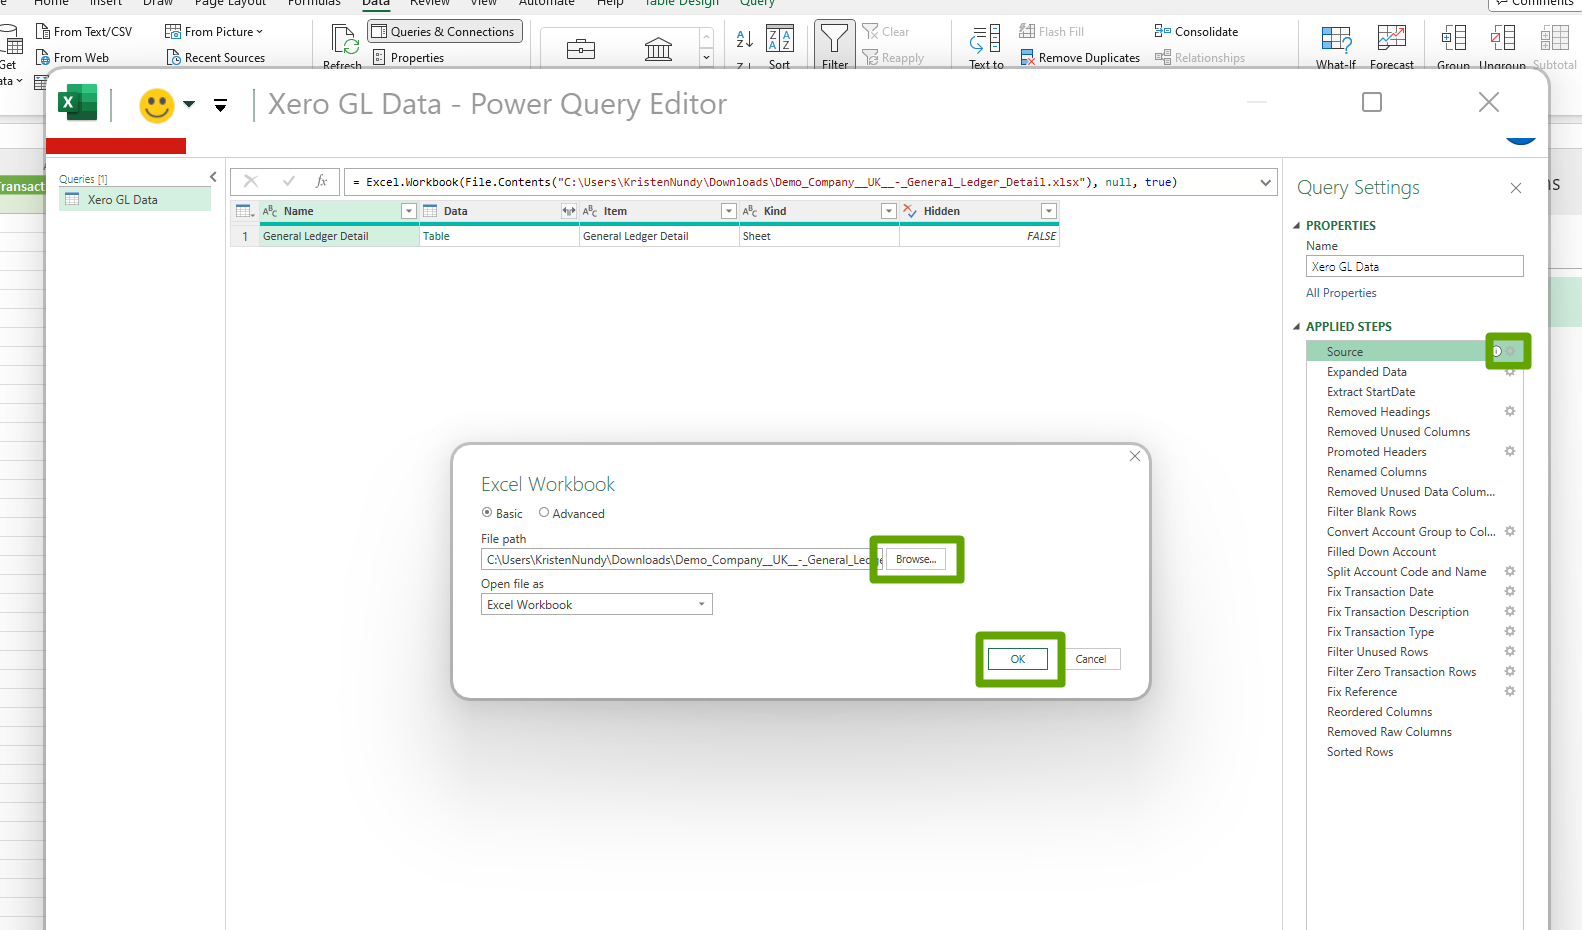Select the Basic radio option
1582x930 pixels.
tap(487, 513)
